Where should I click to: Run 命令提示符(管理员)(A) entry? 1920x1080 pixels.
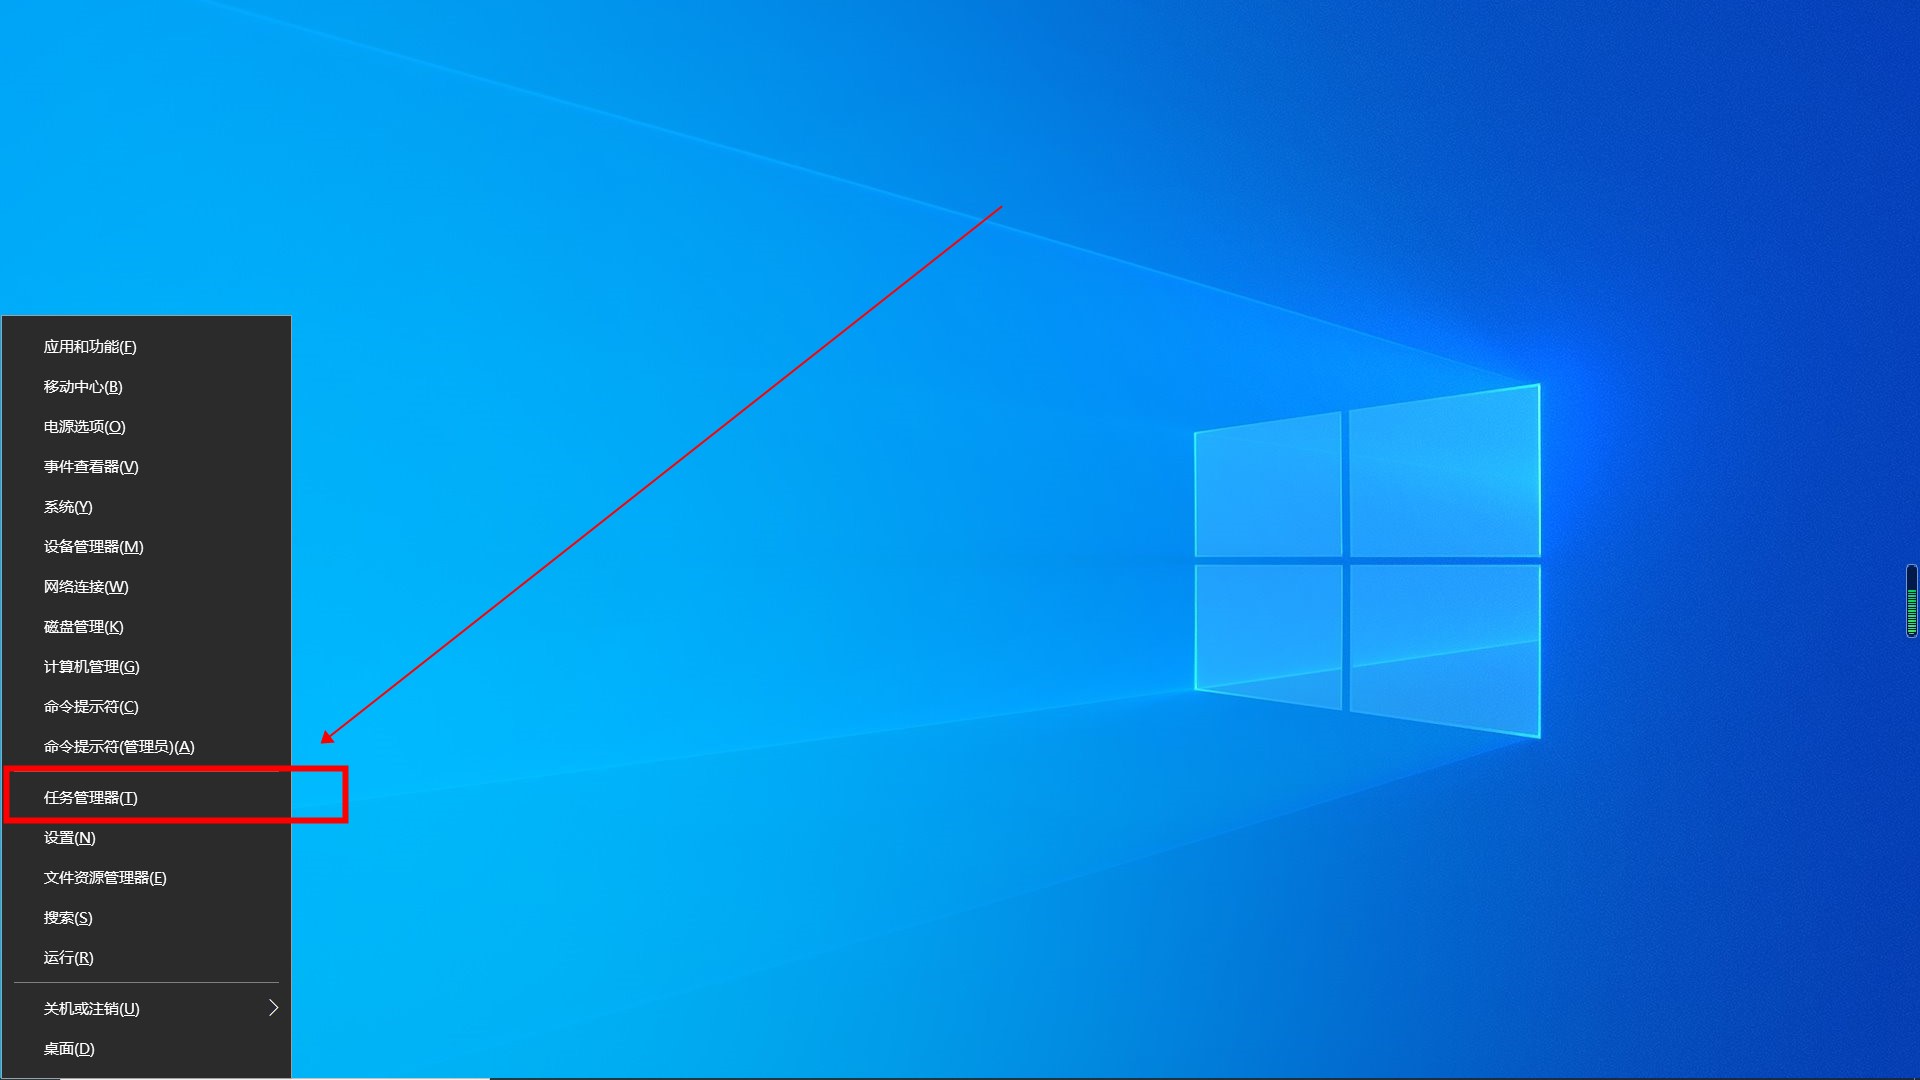(x=119, y=747)
